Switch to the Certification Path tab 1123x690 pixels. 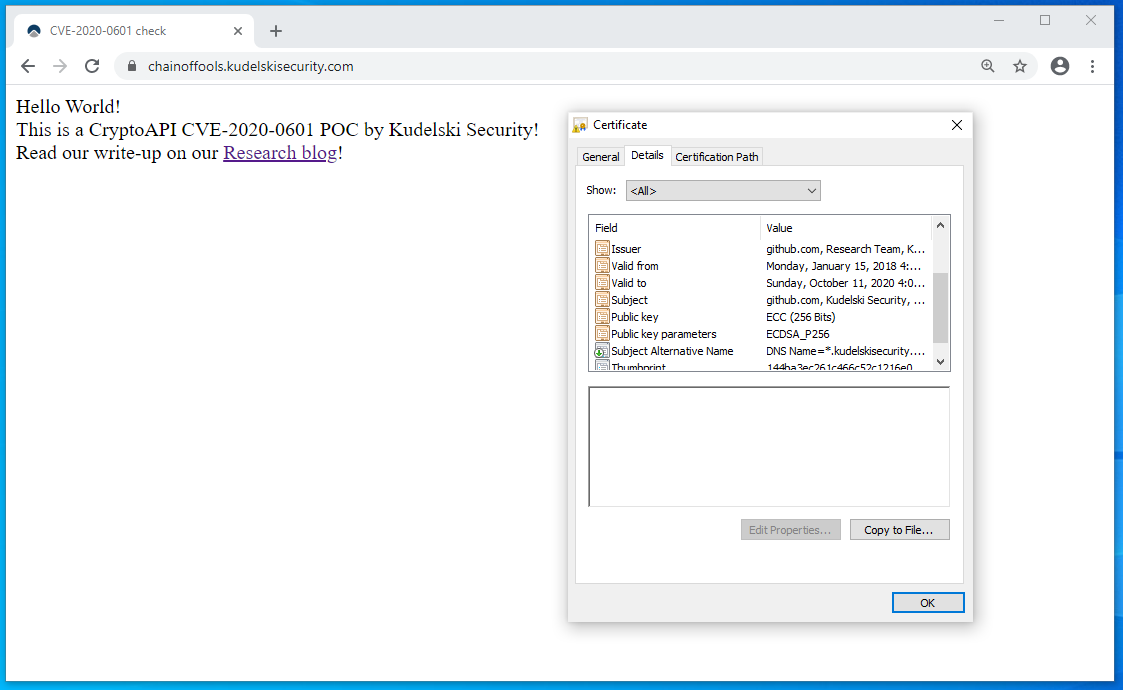coord(716,157)
